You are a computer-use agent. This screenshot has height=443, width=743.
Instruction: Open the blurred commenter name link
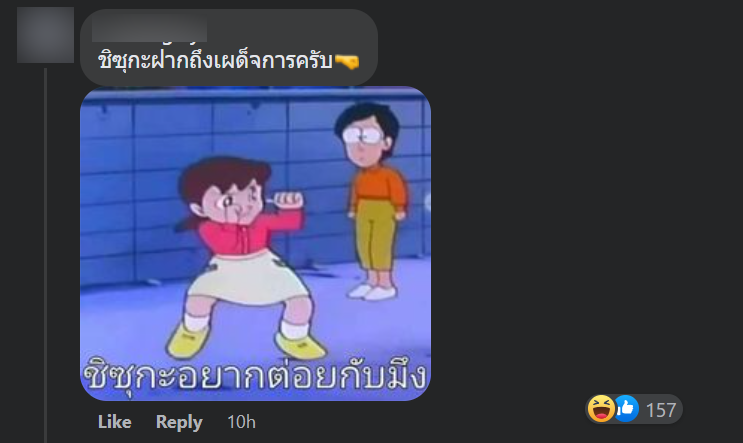pos(149,28)
